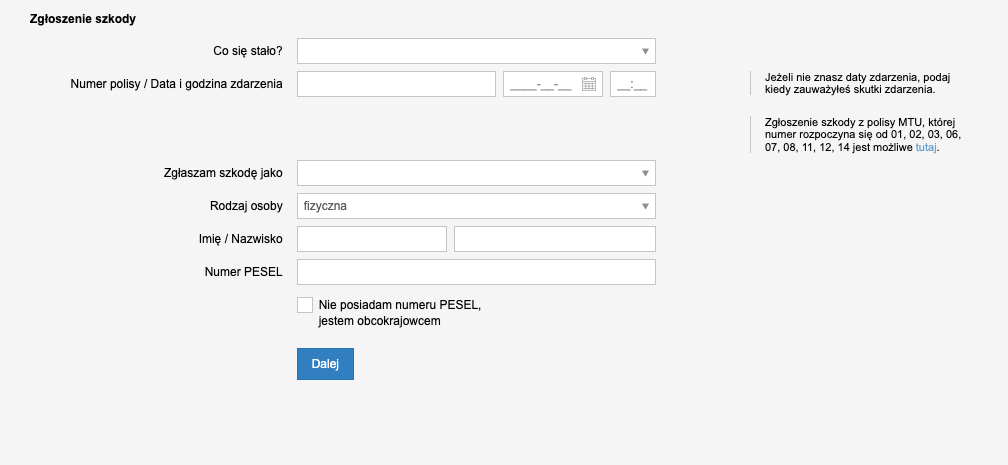This screenshot has width=1008, height=465.
Task: Click the 'Imię / Nazwisko' label text
Action: [x=234, y=239]
